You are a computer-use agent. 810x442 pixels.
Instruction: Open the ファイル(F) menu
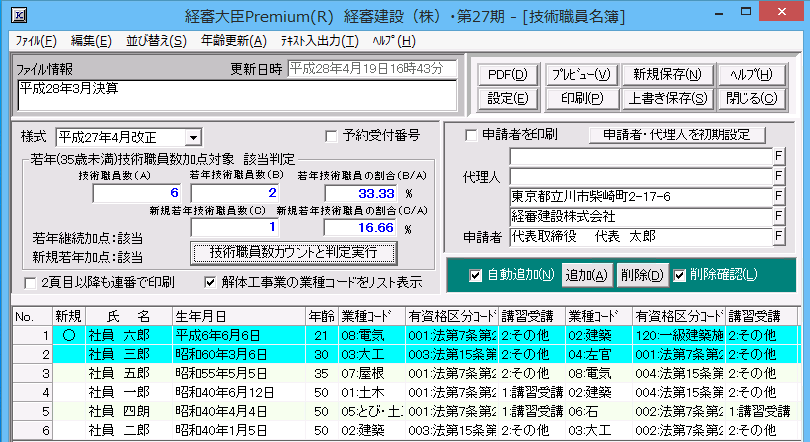point(36,41)
